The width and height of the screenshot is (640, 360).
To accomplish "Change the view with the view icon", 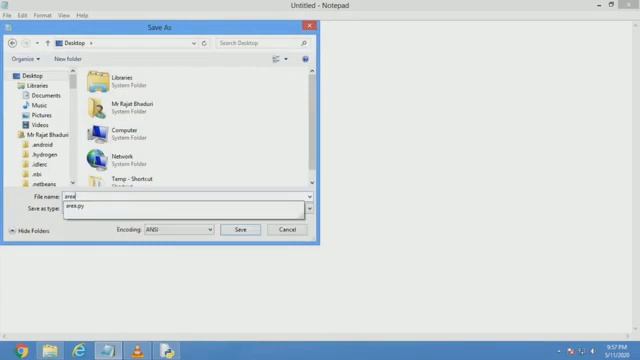I will (x=276, y=59).
